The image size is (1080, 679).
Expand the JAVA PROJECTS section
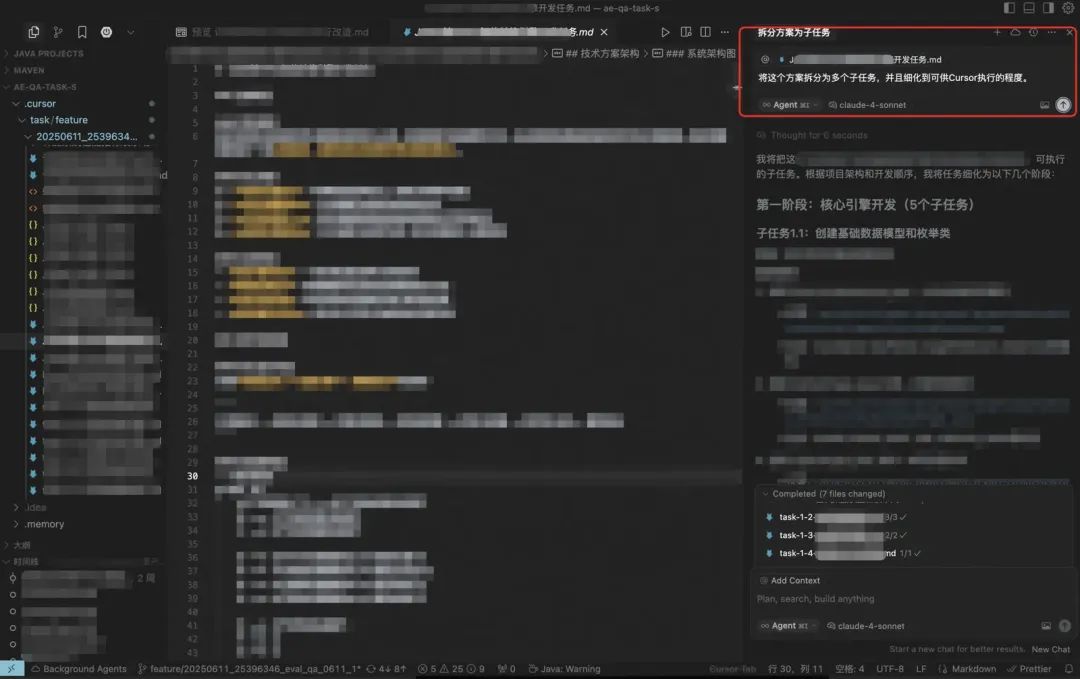coord(48,54)
